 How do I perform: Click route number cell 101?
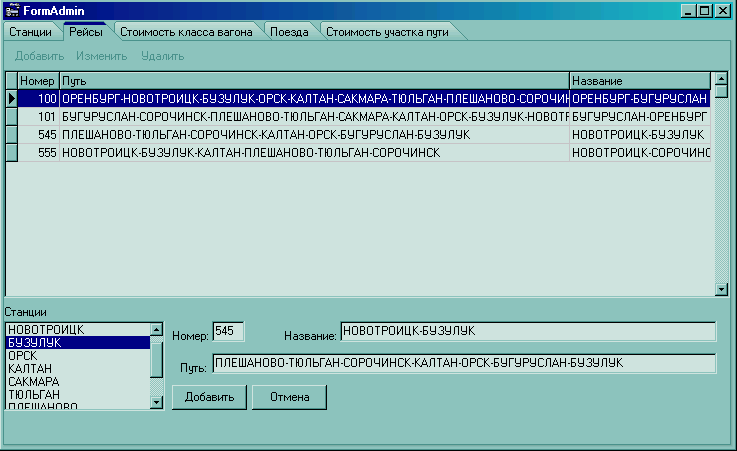[39, 117]
